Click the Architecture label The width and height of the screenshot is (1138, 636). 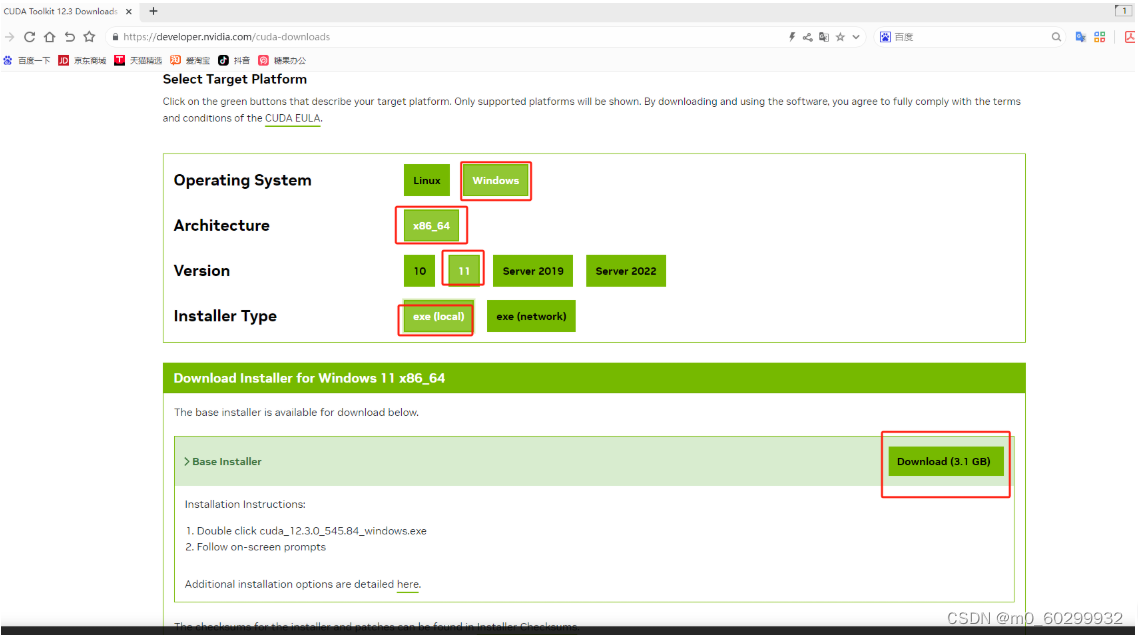[x=221, y=226]
